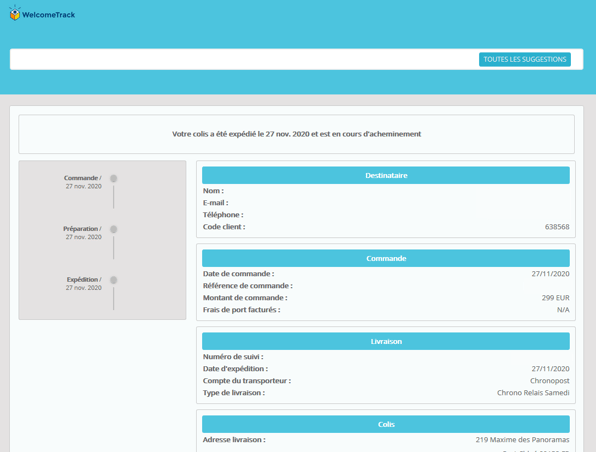Click the Livraison section header
Image resolution: width=596 pixels, height=452 pixels.
[386, 341]
